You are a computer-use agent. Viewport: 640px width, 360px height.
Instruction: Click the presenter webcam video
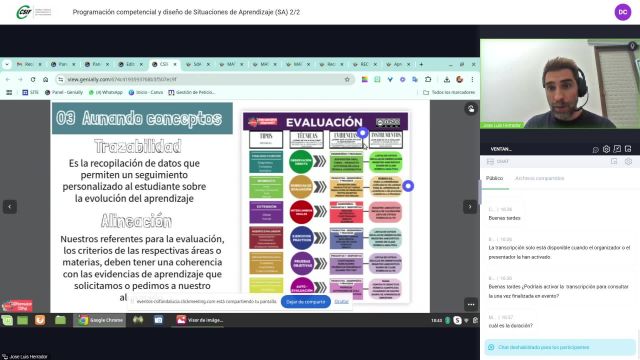[x=560, y=84]
